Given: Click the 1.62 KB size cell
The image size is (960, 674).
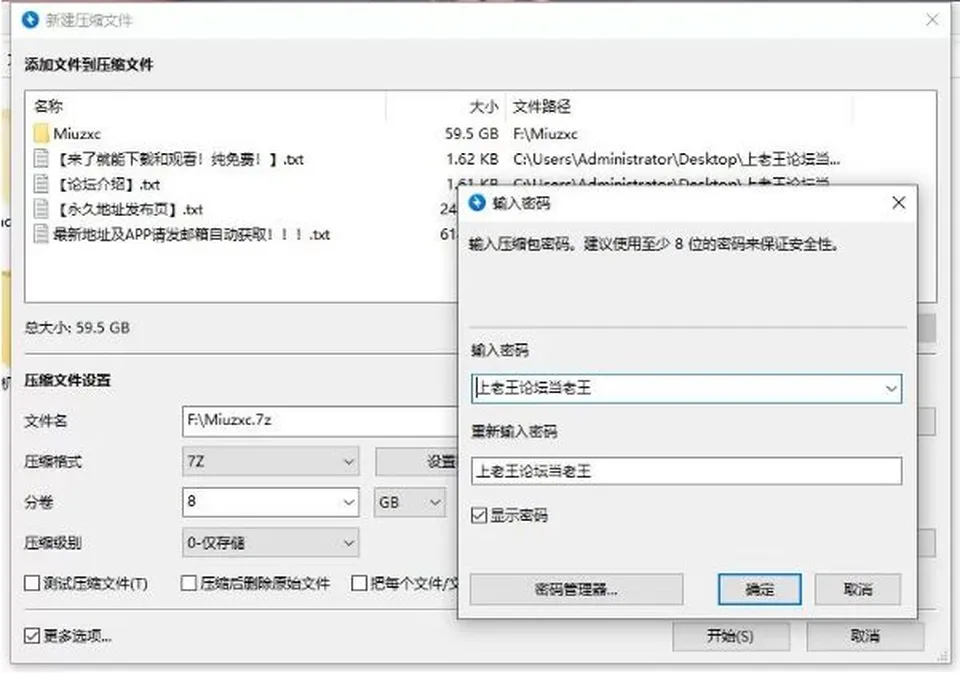Looking at the screenshot, I should (472, 159).
